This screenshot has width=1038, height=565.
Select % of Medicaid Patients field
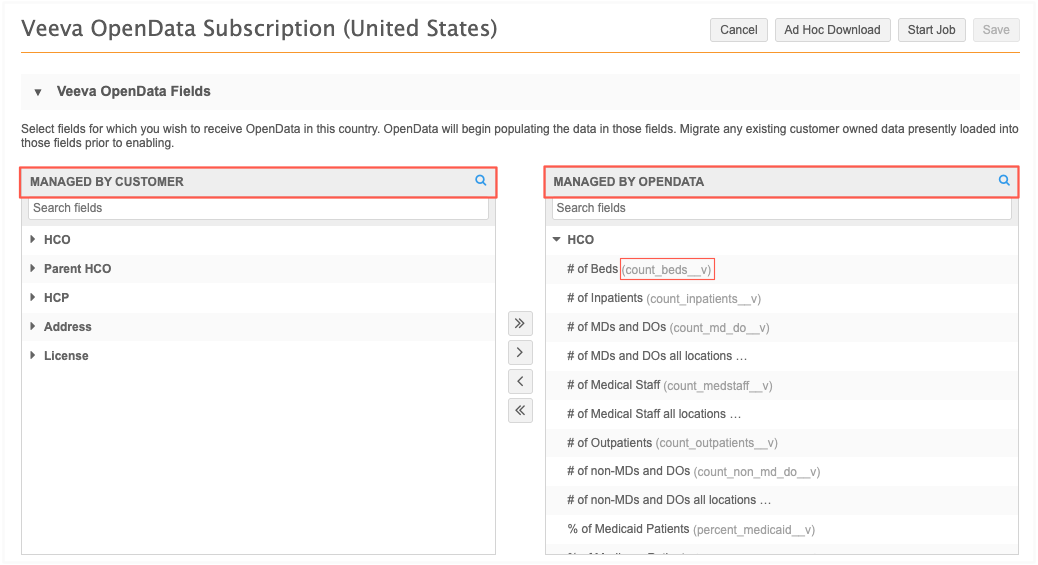click(x=782, y=529)
